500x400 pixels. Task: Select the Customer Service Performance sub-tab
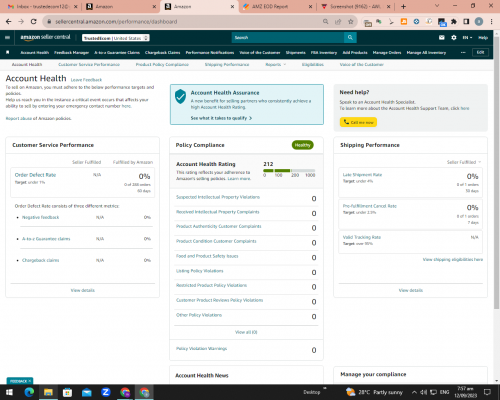point(89,64)
